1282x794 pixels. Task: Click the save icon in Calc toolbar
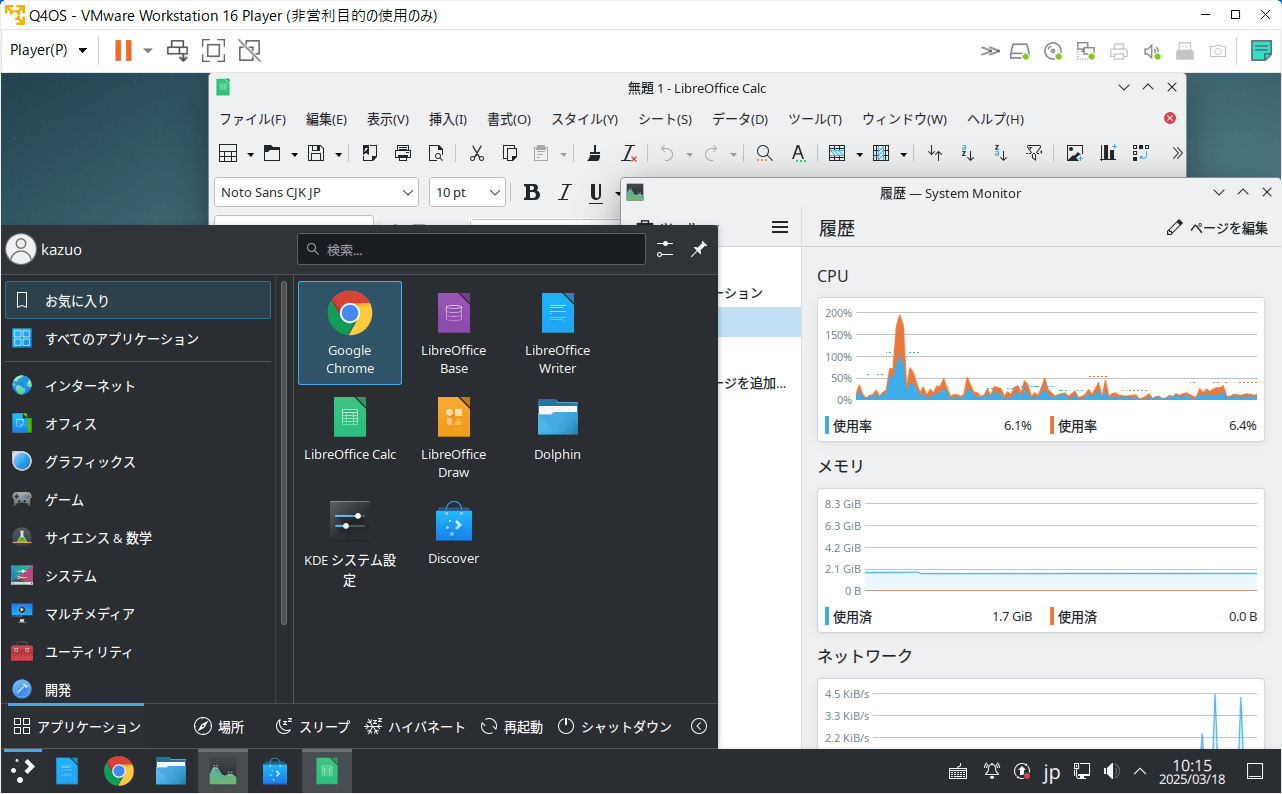click(316, 153)
